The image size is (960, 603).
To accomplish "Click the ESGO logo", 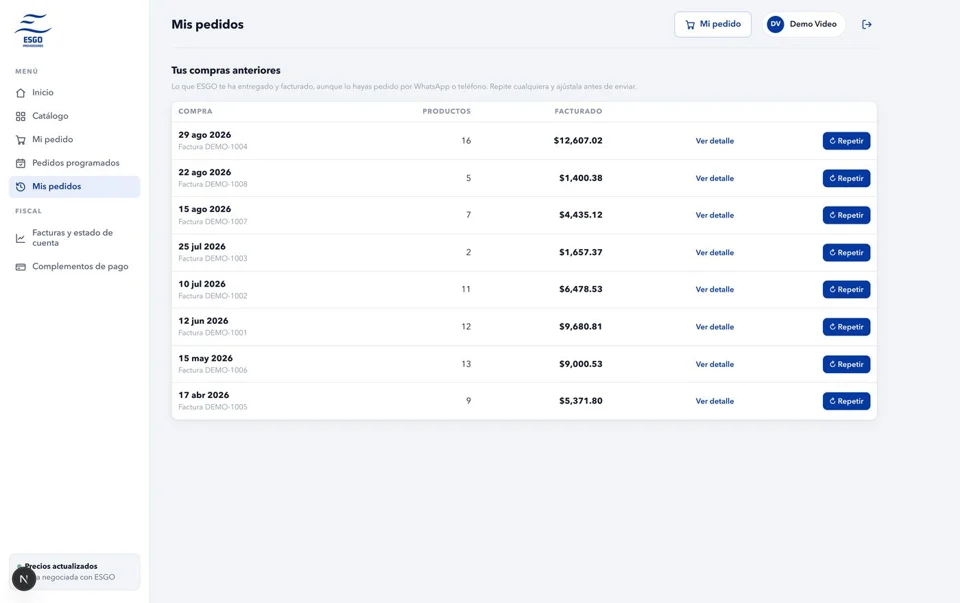I will point(33,31).
